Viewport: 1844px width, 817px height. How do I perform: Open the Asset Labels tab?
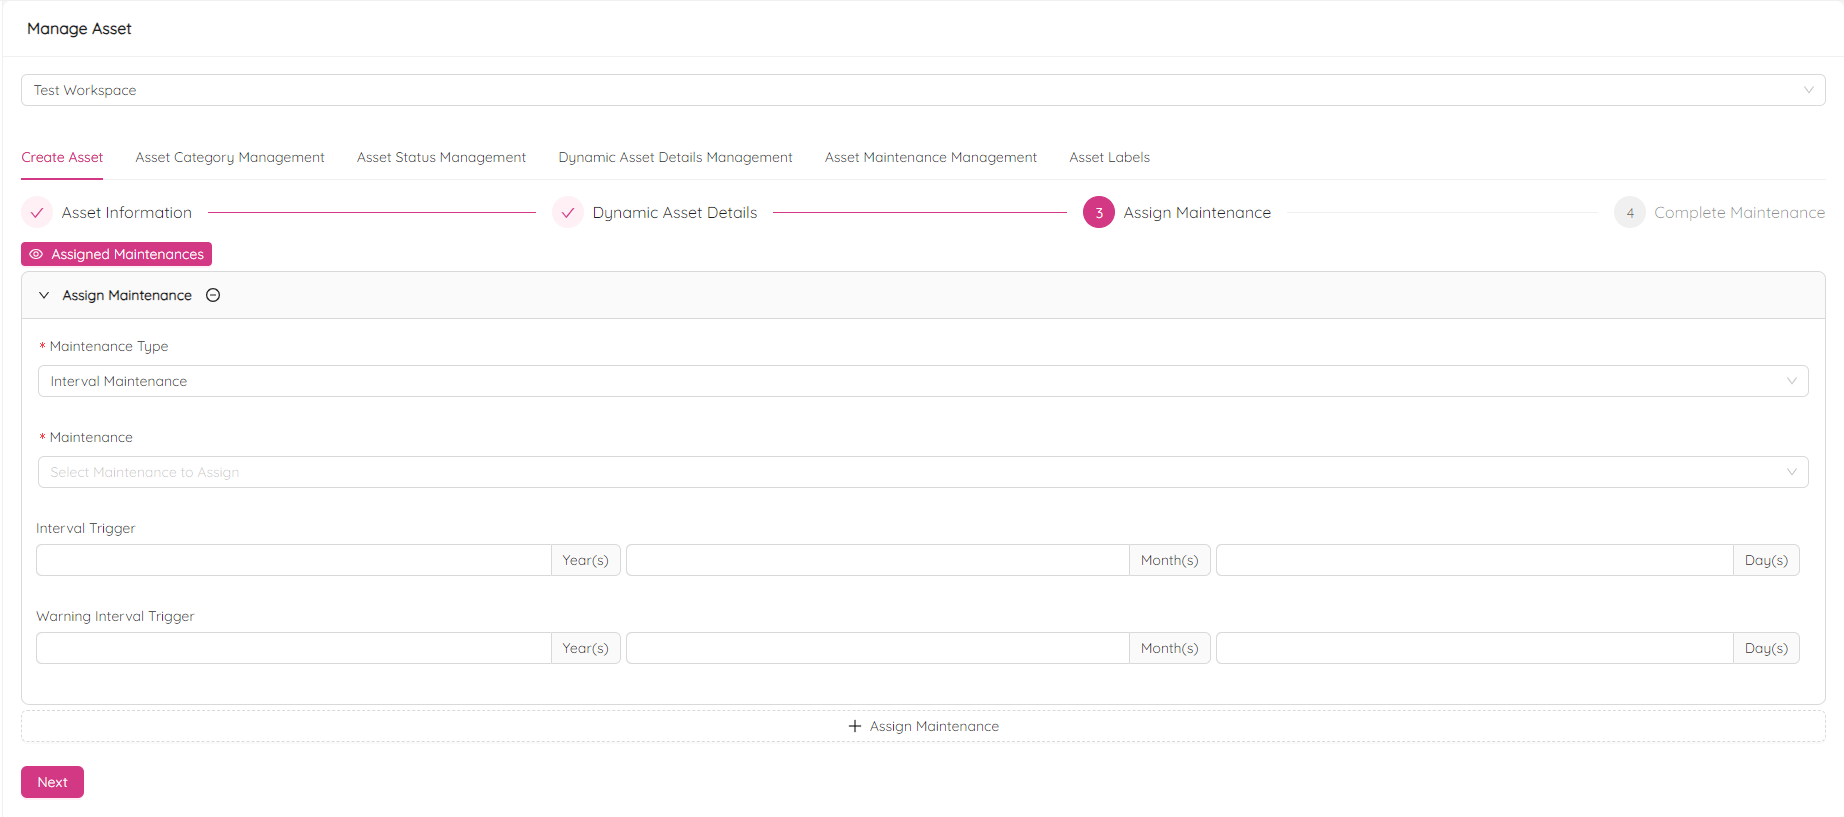[x=1110, y=157]
